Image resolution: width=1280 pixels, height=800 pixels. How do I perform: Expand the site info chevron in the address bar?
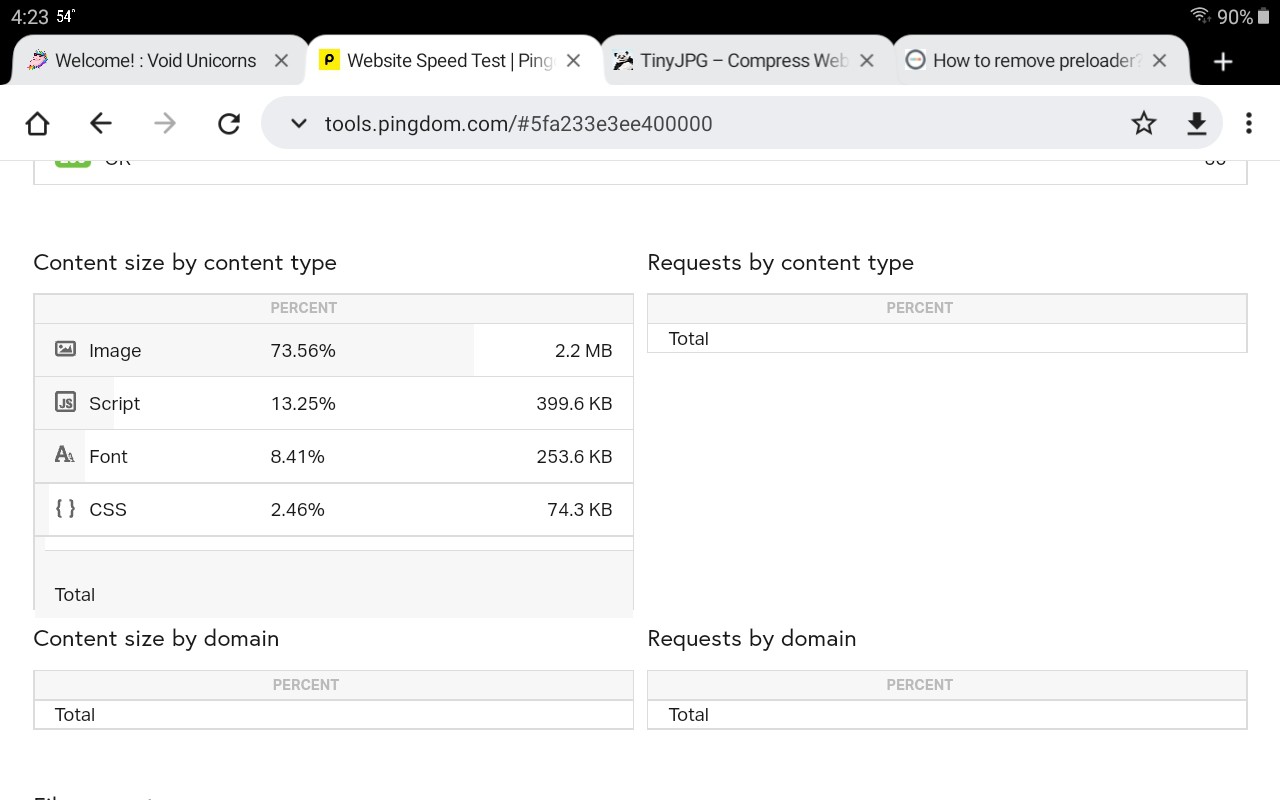297,123
